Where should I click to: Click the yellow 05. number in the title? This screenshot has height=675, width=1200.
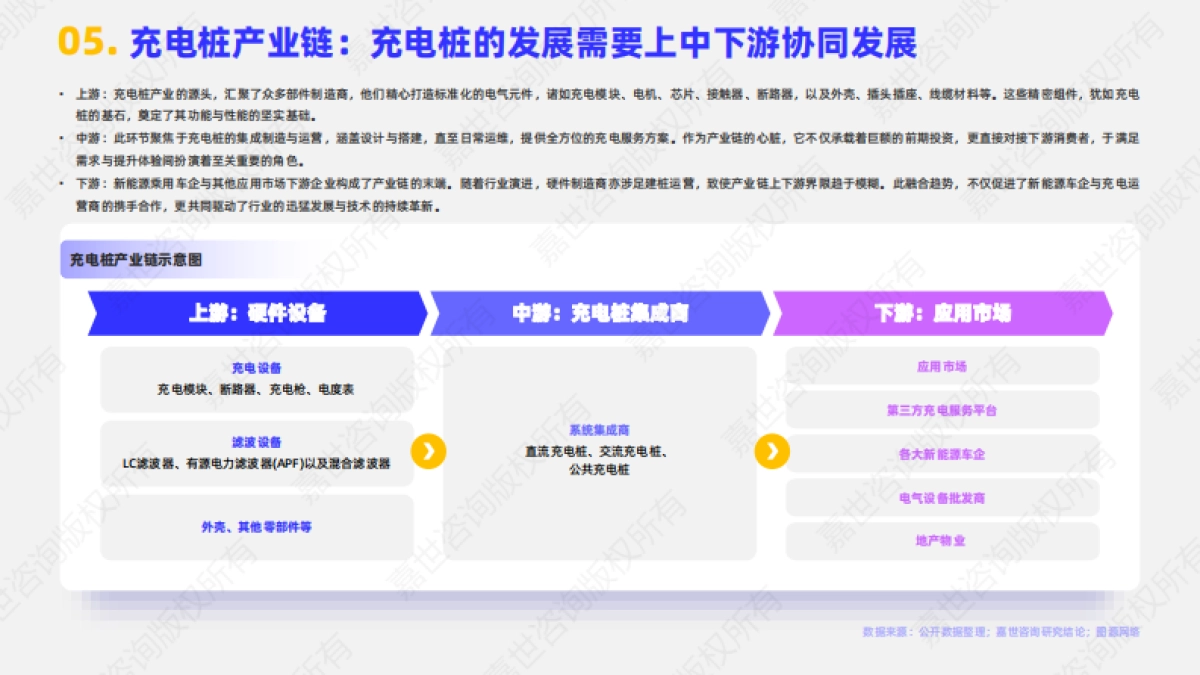[88, 43]
